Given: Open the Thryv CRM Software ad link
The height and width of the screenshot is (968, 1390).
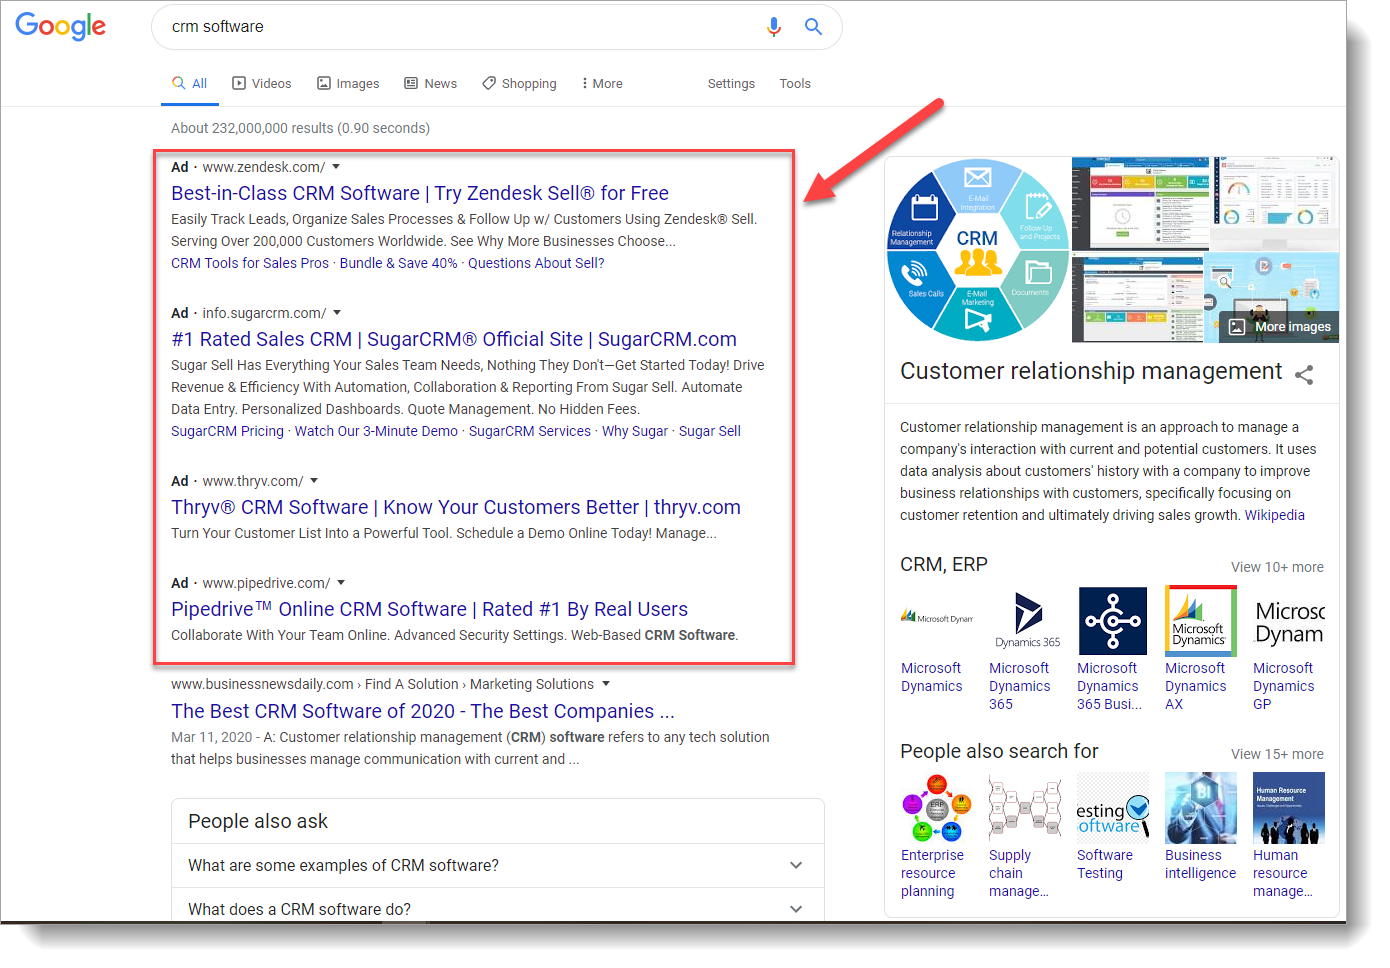Looking at the screenshot, I should click(x=456, y=507).
